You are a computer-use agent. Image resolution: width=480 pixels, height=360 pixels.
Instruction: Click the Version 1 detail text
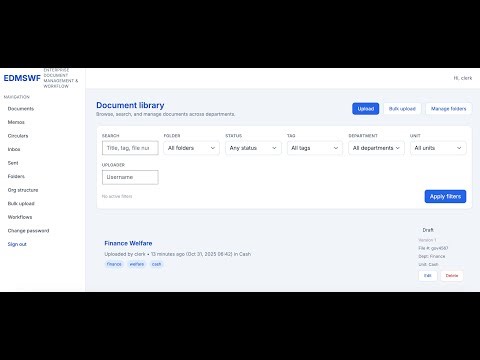(427, 240)
